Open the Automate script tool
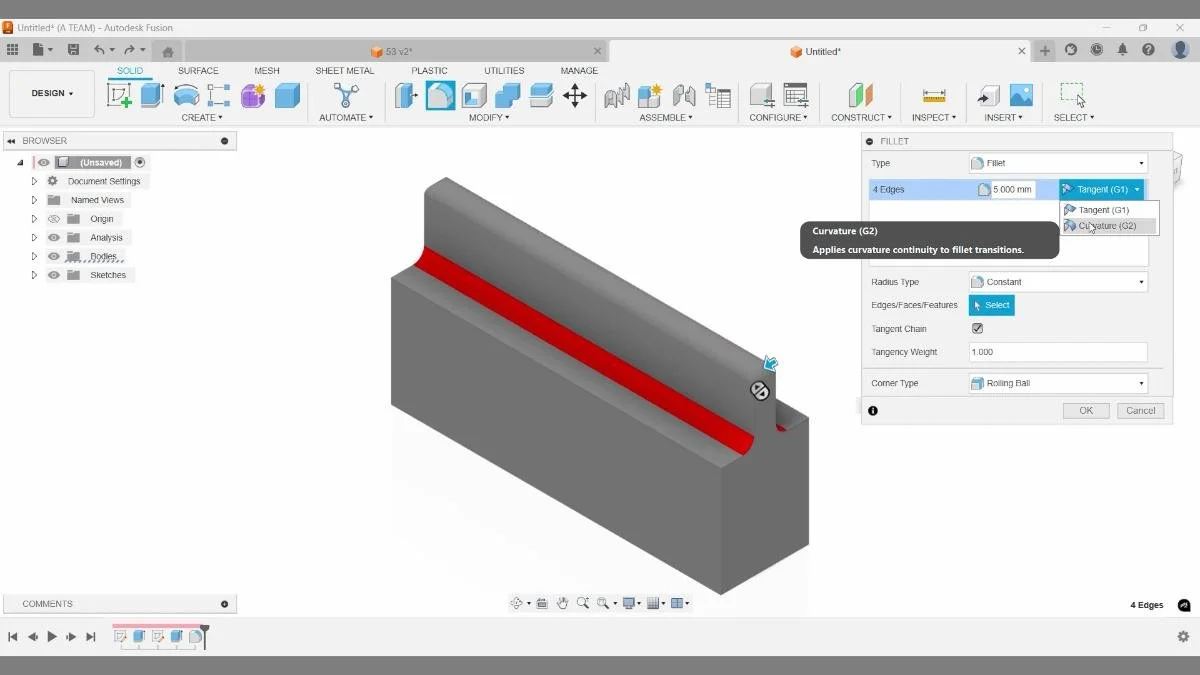The image size is (1200, 675). click(345, 93)
